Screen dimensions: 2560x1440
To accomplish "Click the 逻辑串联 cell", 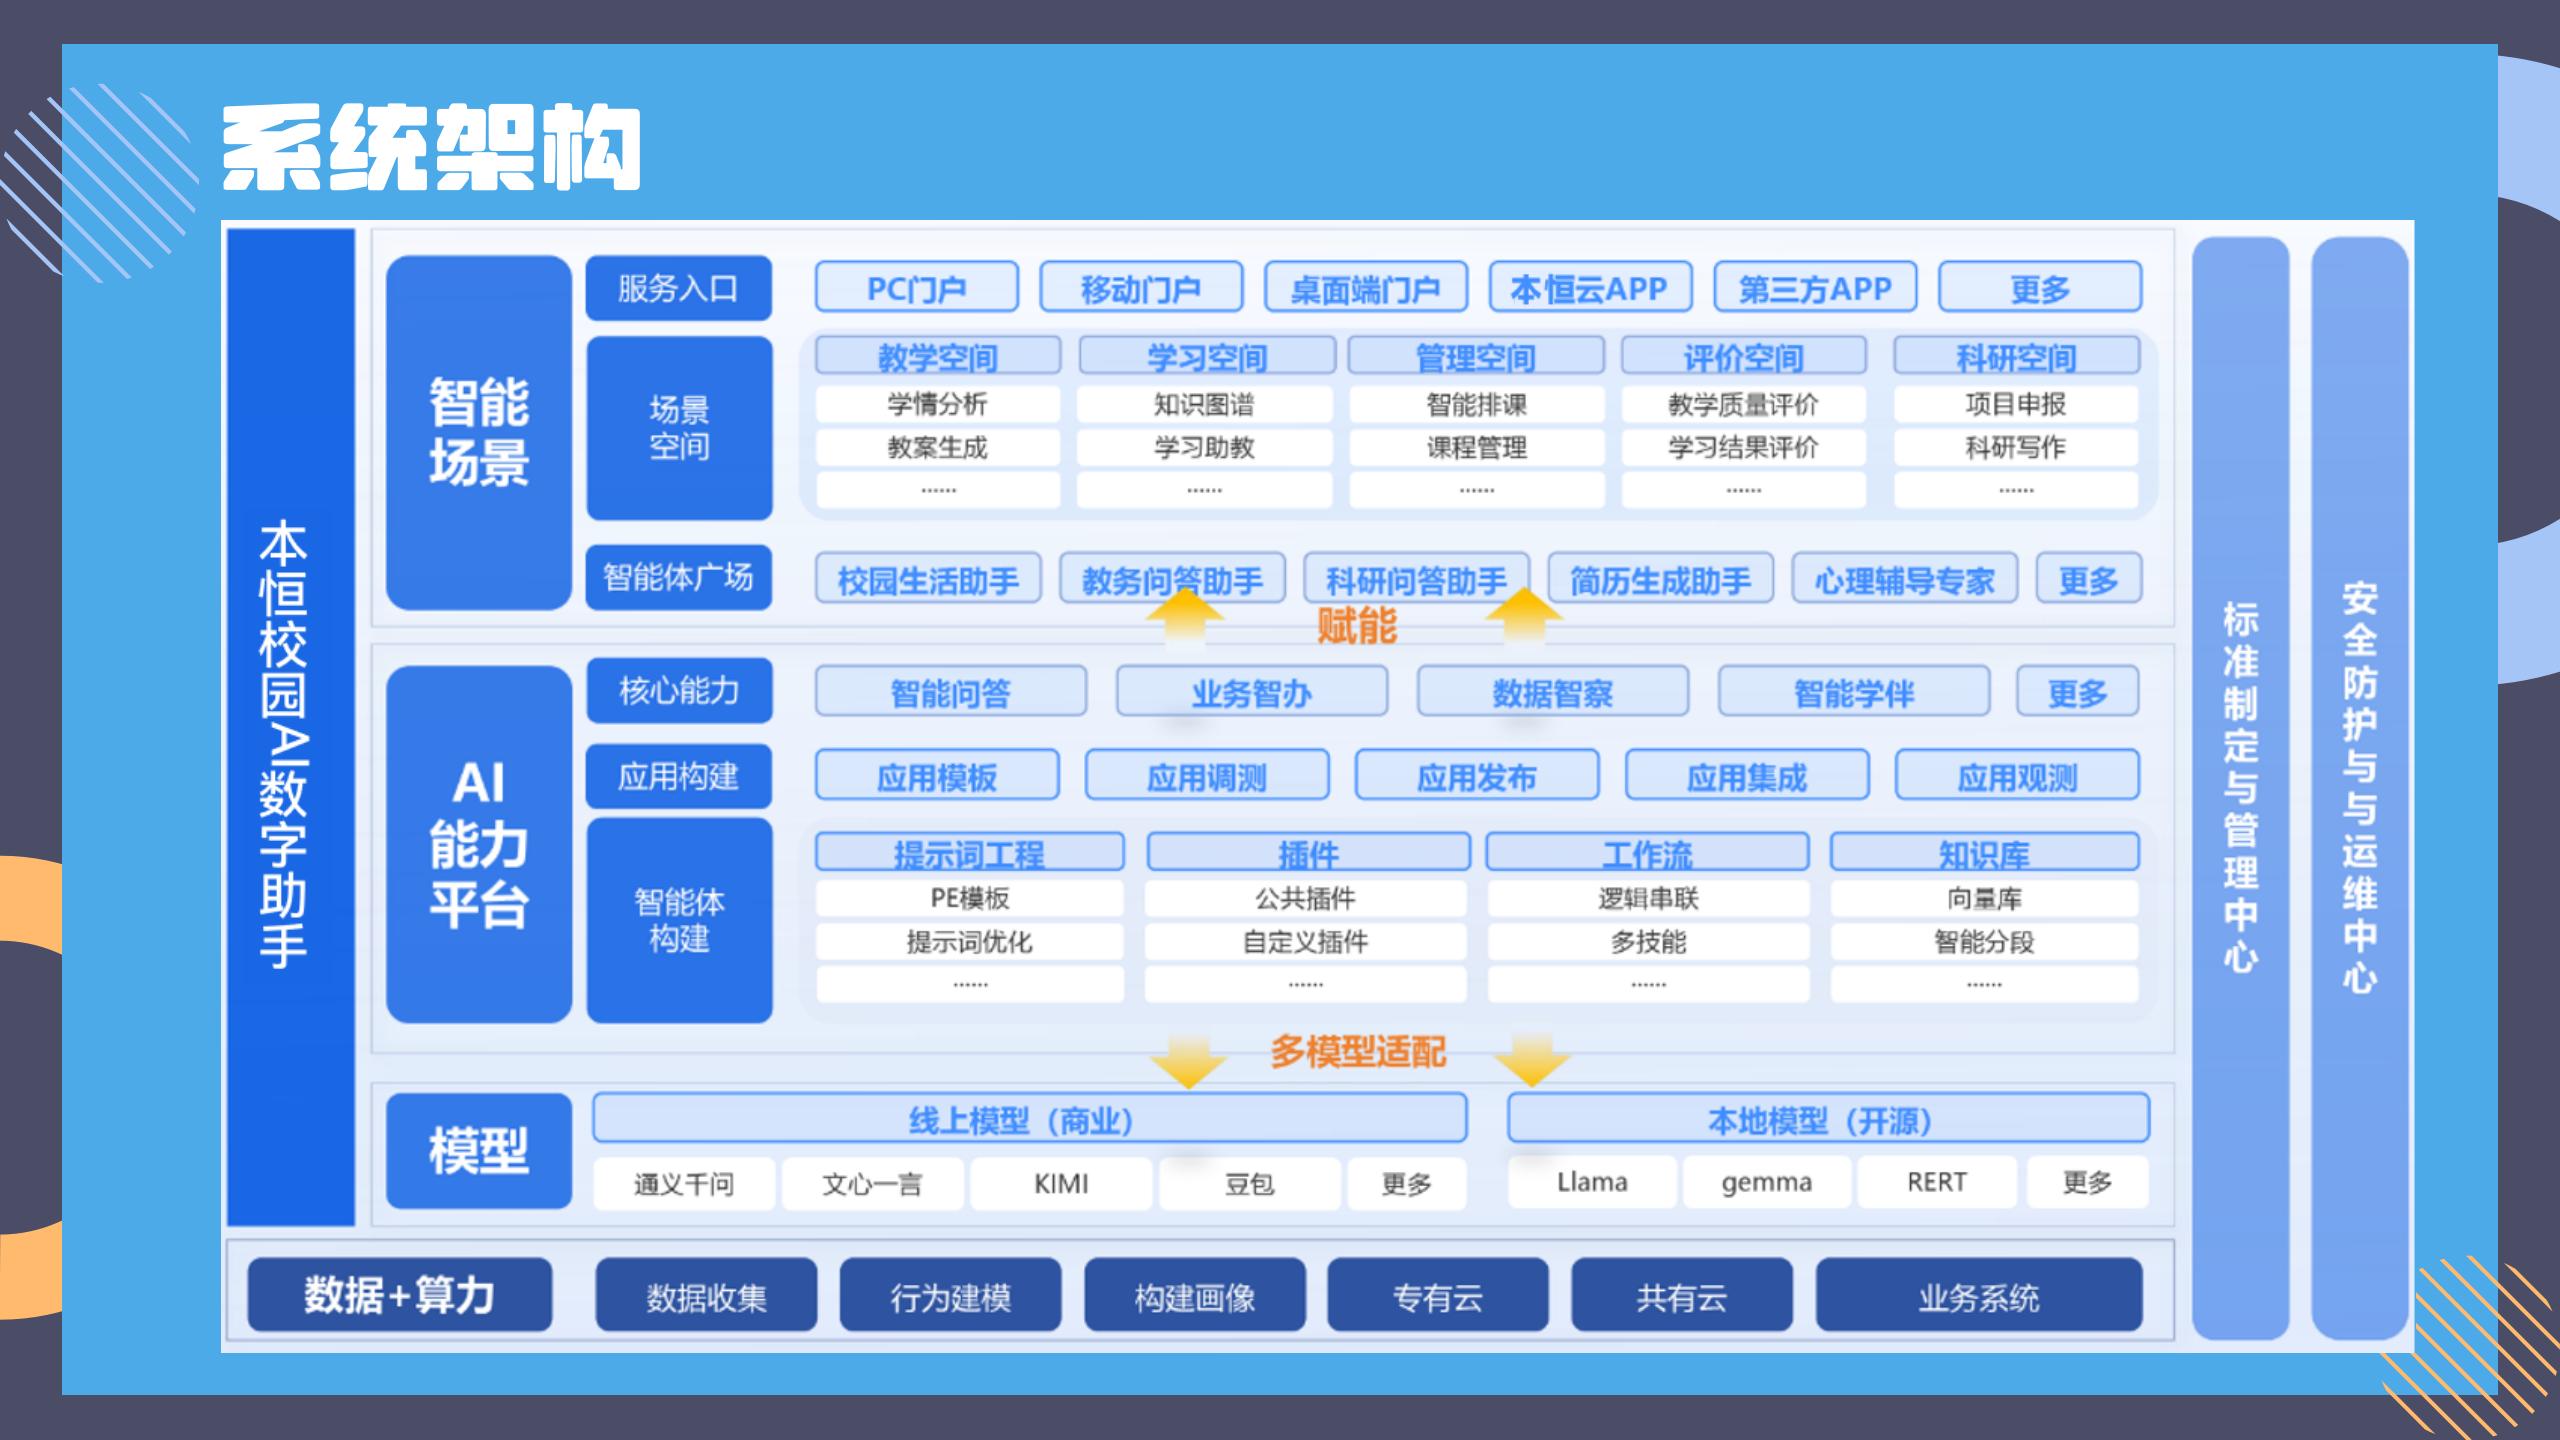I will click(1648, 898).
